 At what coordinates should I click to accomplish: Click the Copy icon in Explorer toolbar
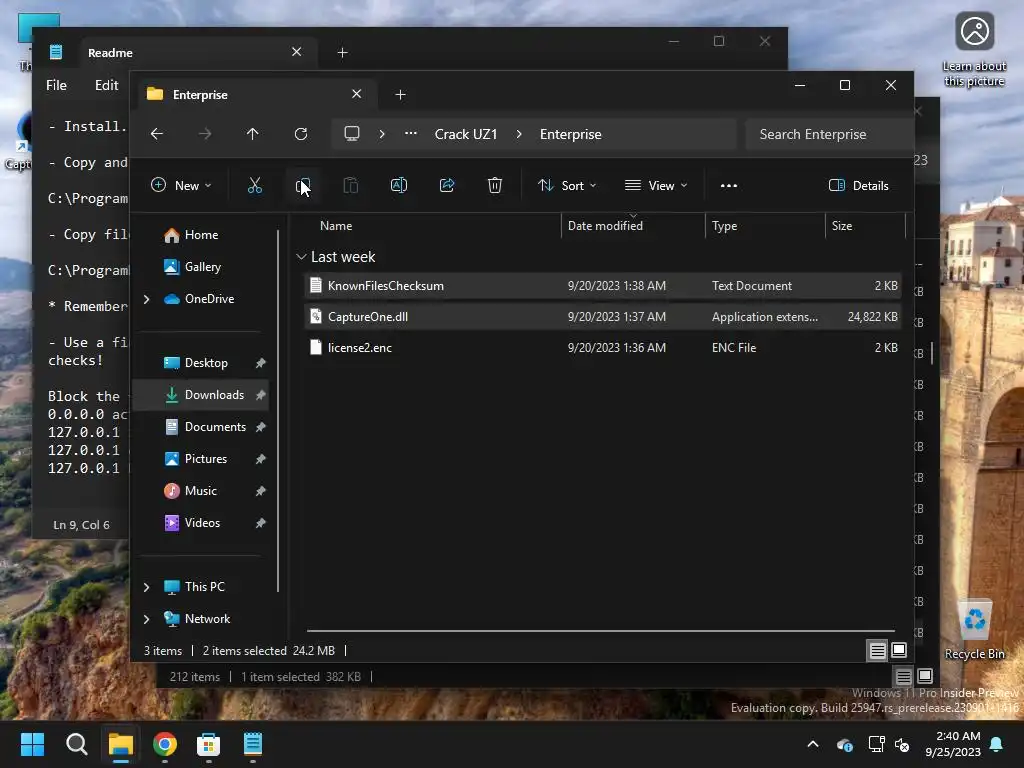pyautogui.click(x=302, y=185)
